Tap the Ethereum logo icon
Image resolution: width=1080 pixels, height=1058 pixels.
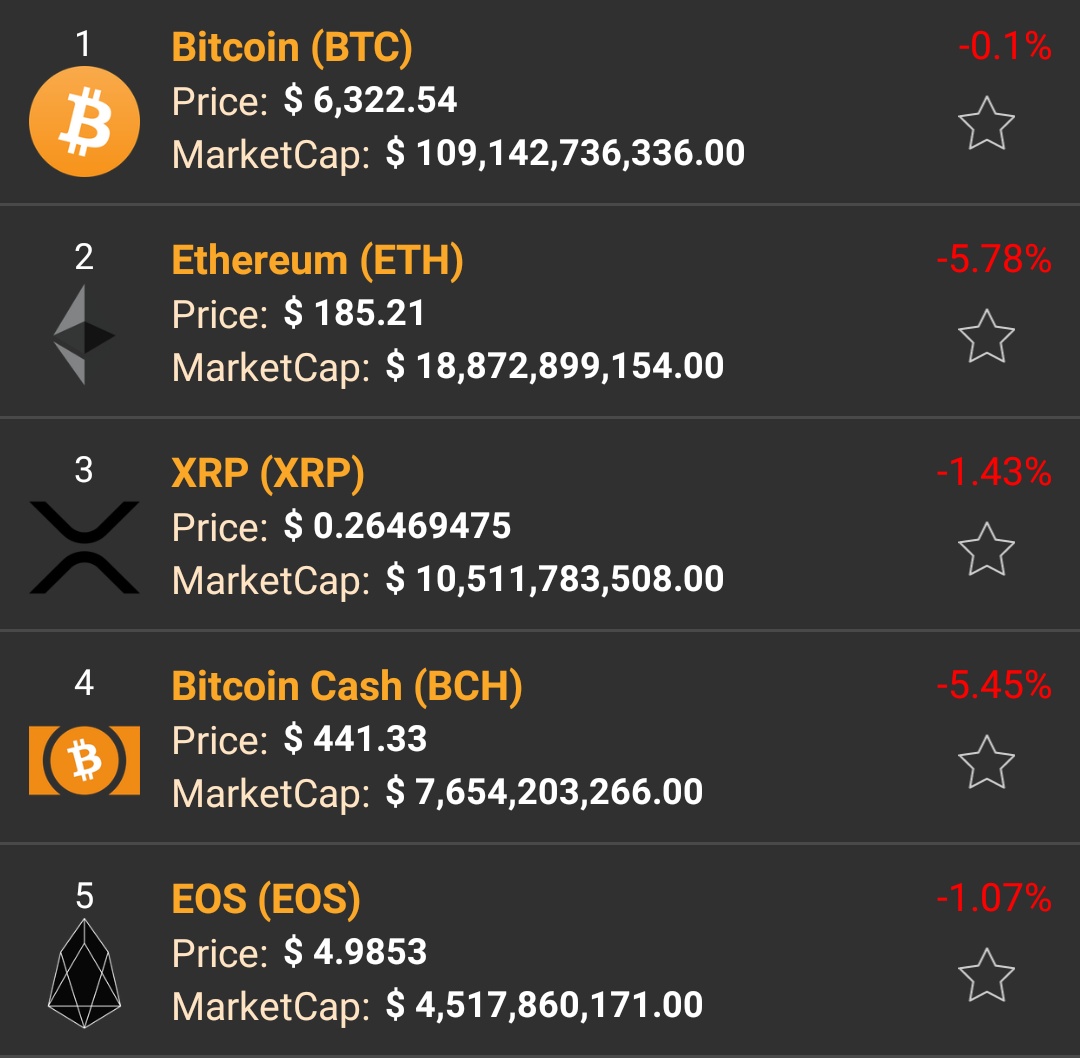click(84, 332)
